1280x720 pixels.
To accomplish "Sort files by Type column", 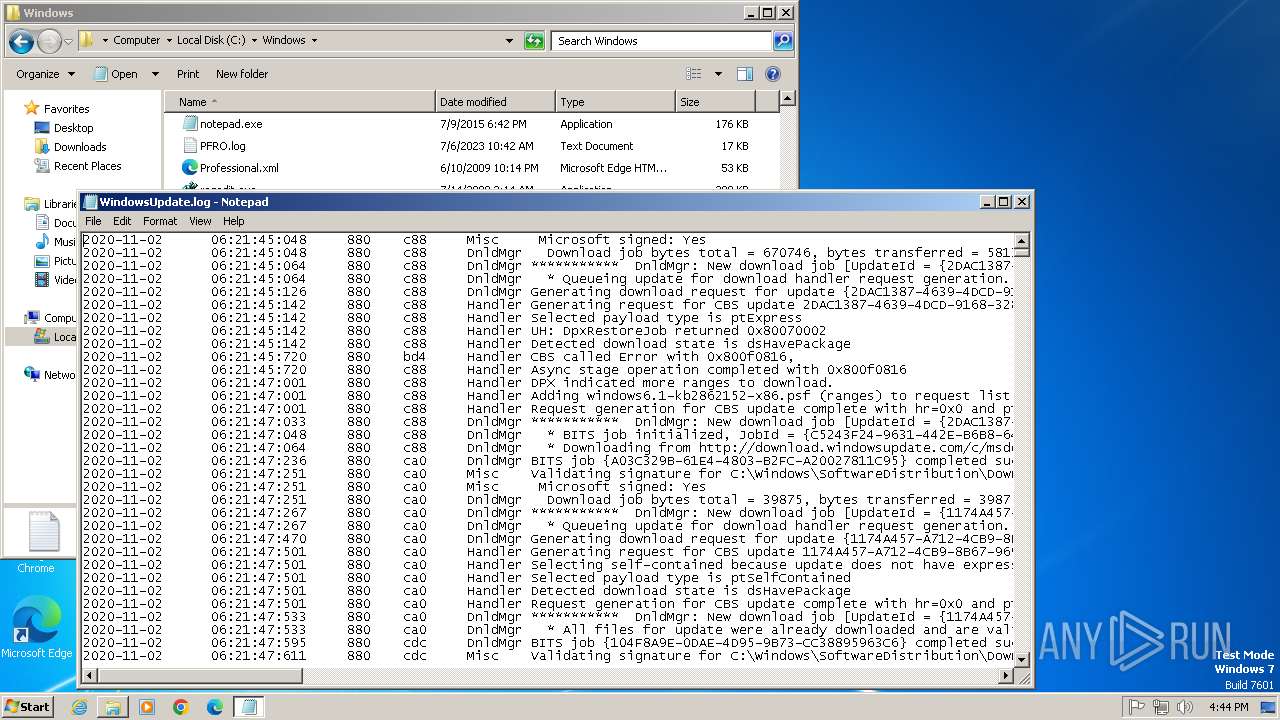I will pos(615,102).
